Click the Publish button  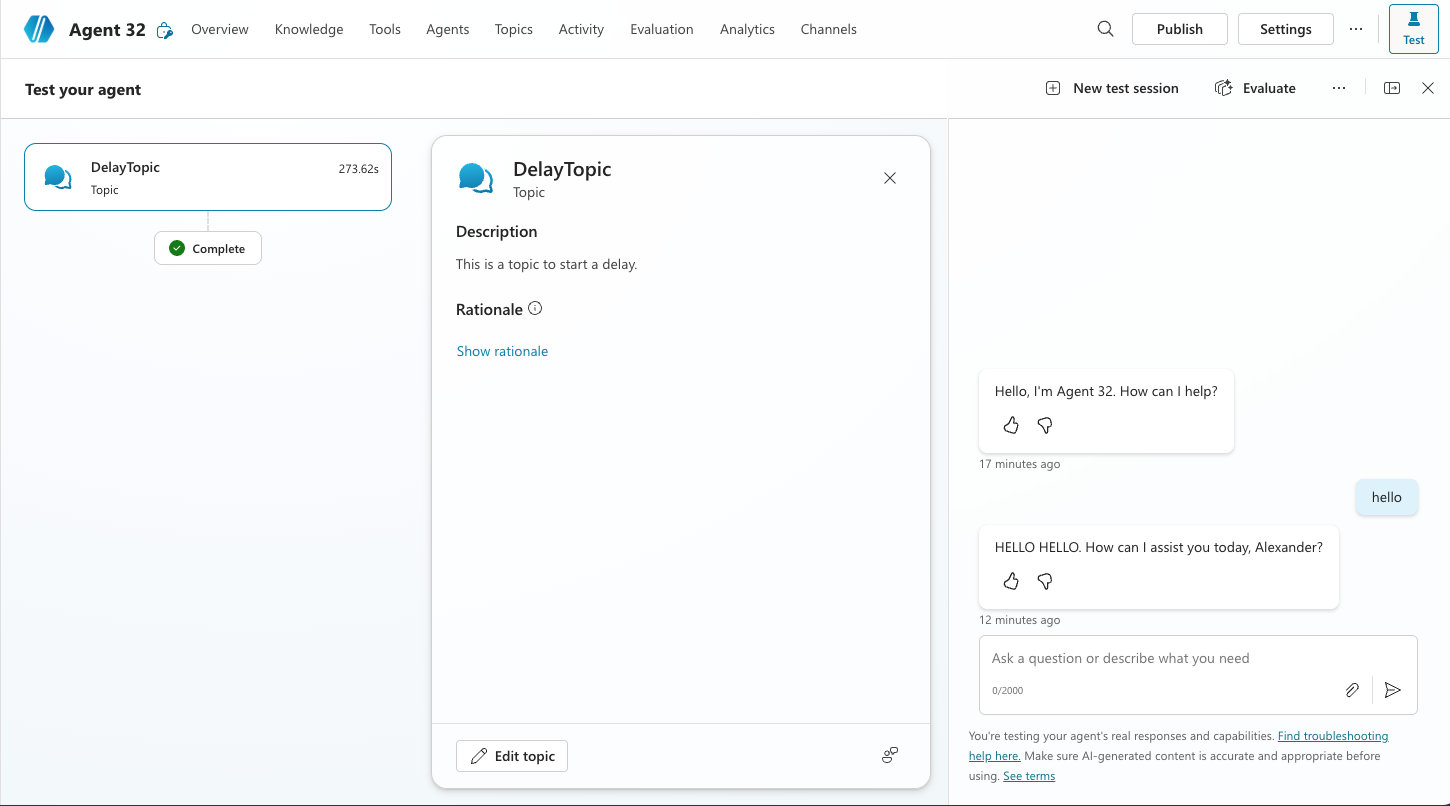coord(1179,29)
